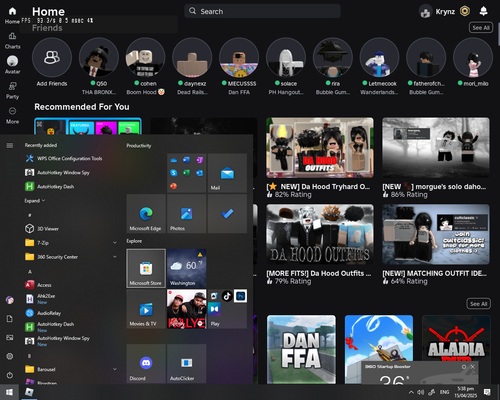The height and width of the screenshot is (400, 500).
Task: Click the Roblox taskbar icon
Action: [x=29, y=392]
